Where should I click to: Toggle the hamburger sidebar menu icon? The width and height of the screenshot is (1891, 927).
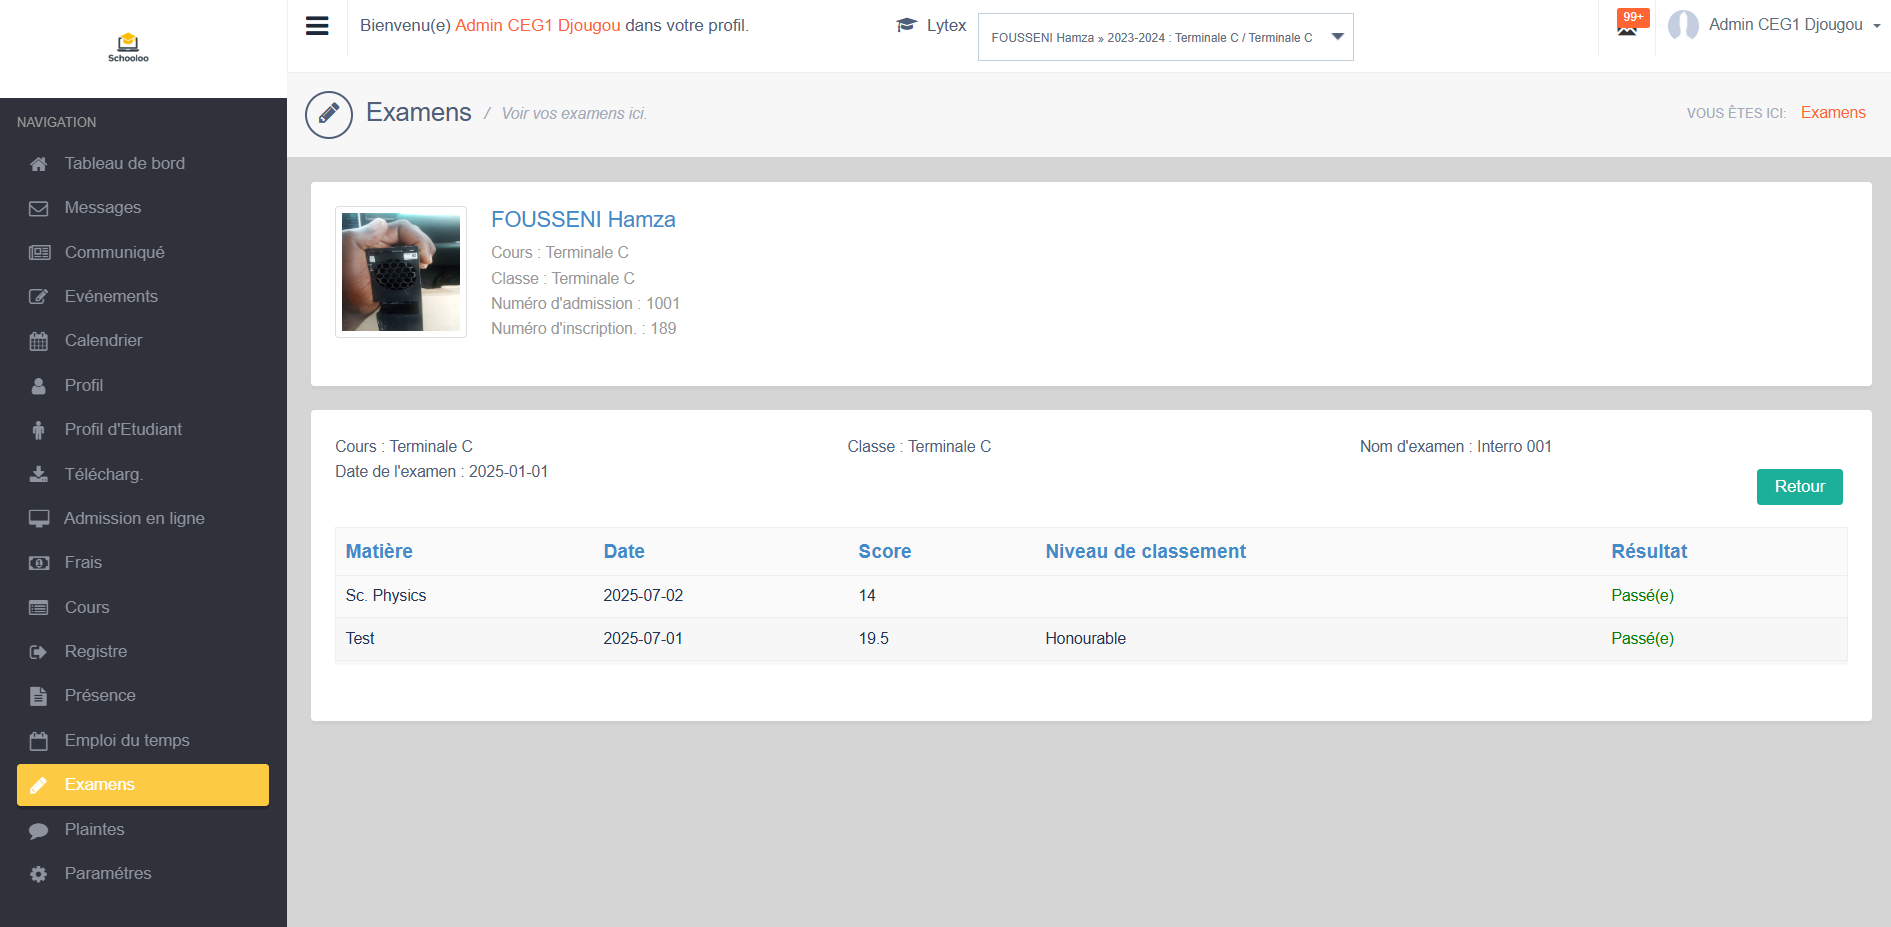tap(317, 26)
